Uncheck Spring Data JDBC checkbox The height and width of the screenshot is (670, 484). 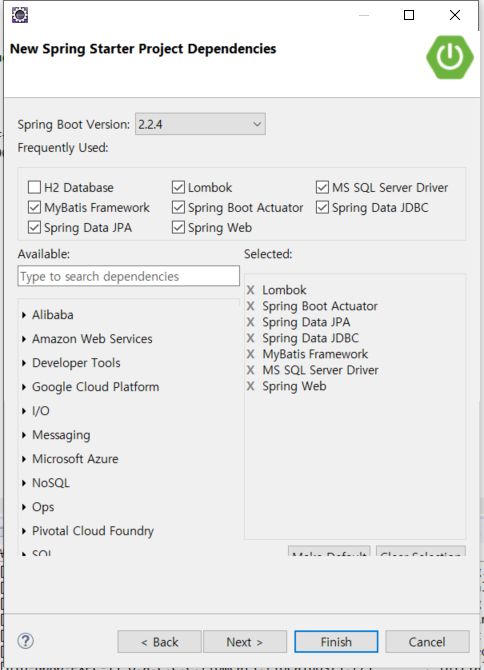click(x=322, y=207)
